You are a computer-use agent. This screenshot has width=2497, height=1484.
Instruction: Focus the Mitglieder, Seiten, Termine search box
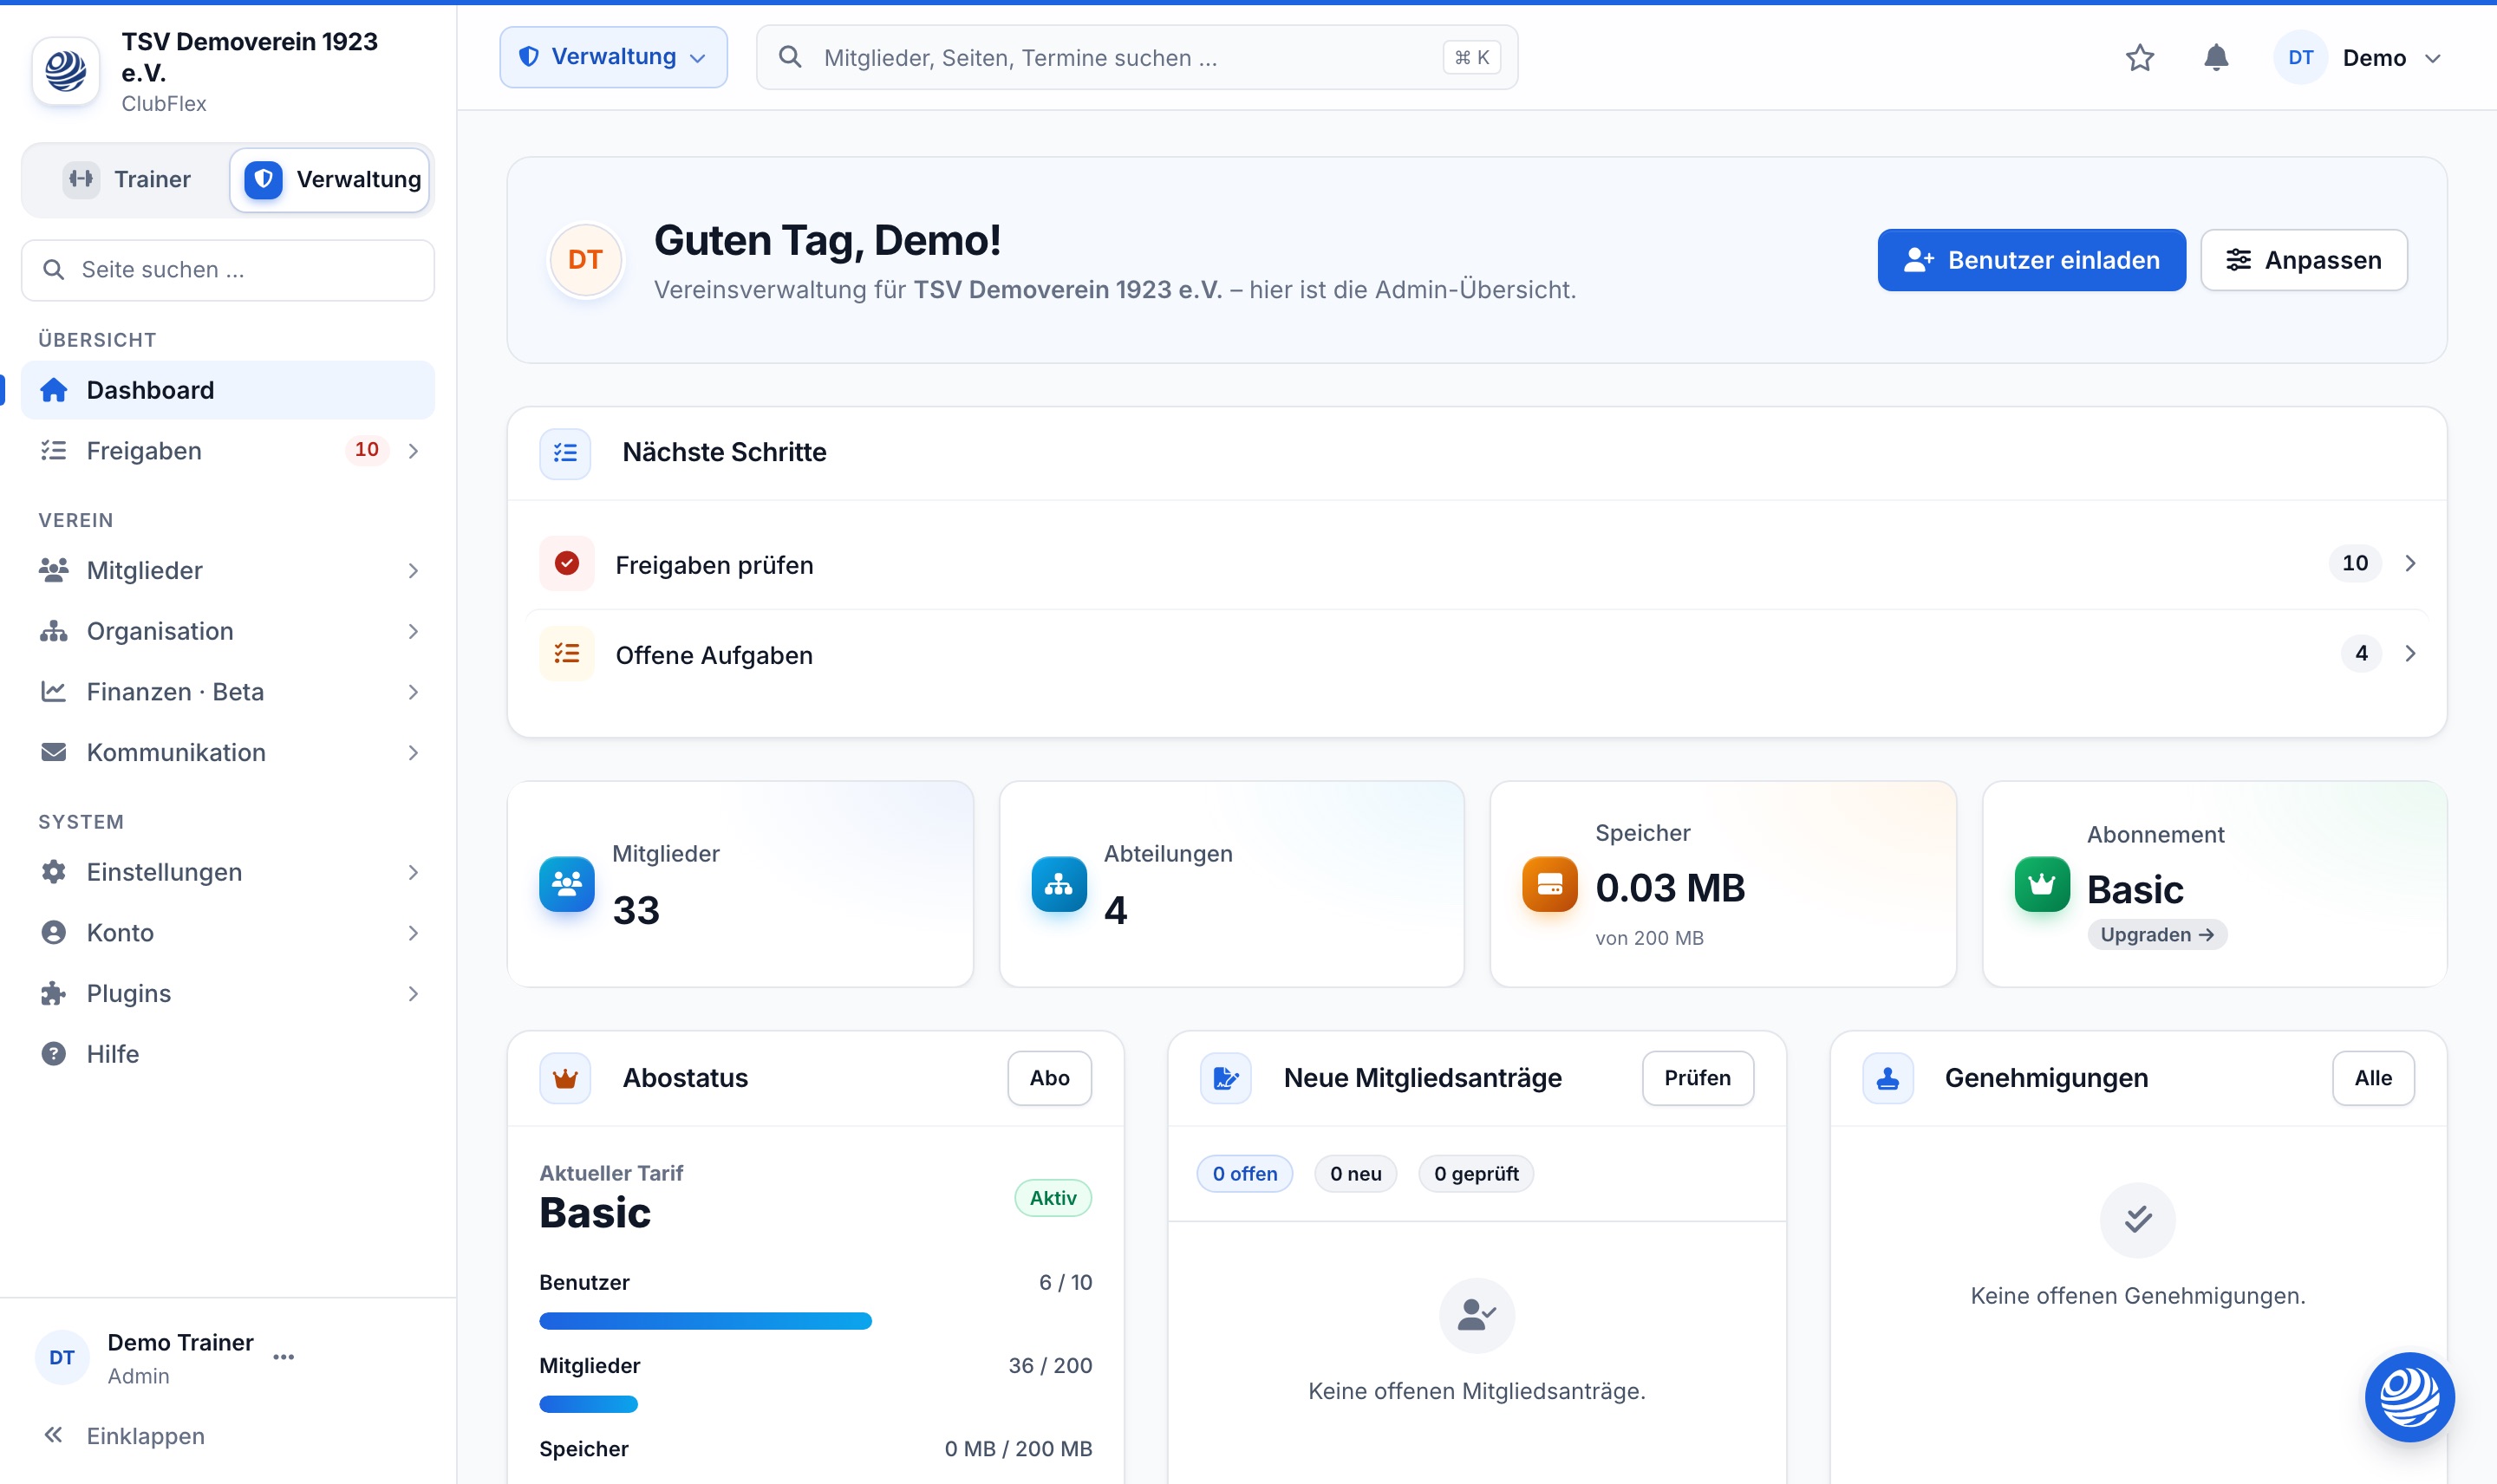1137,58
